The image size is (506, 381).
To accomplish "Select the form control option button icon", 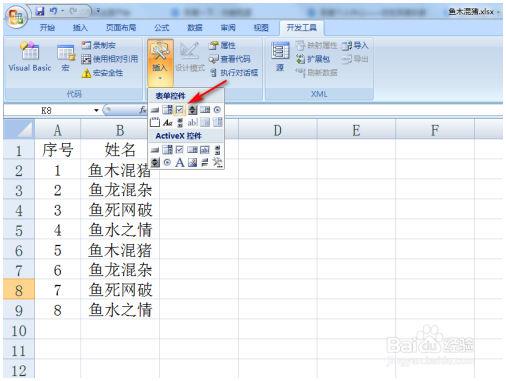I will 217,109.
